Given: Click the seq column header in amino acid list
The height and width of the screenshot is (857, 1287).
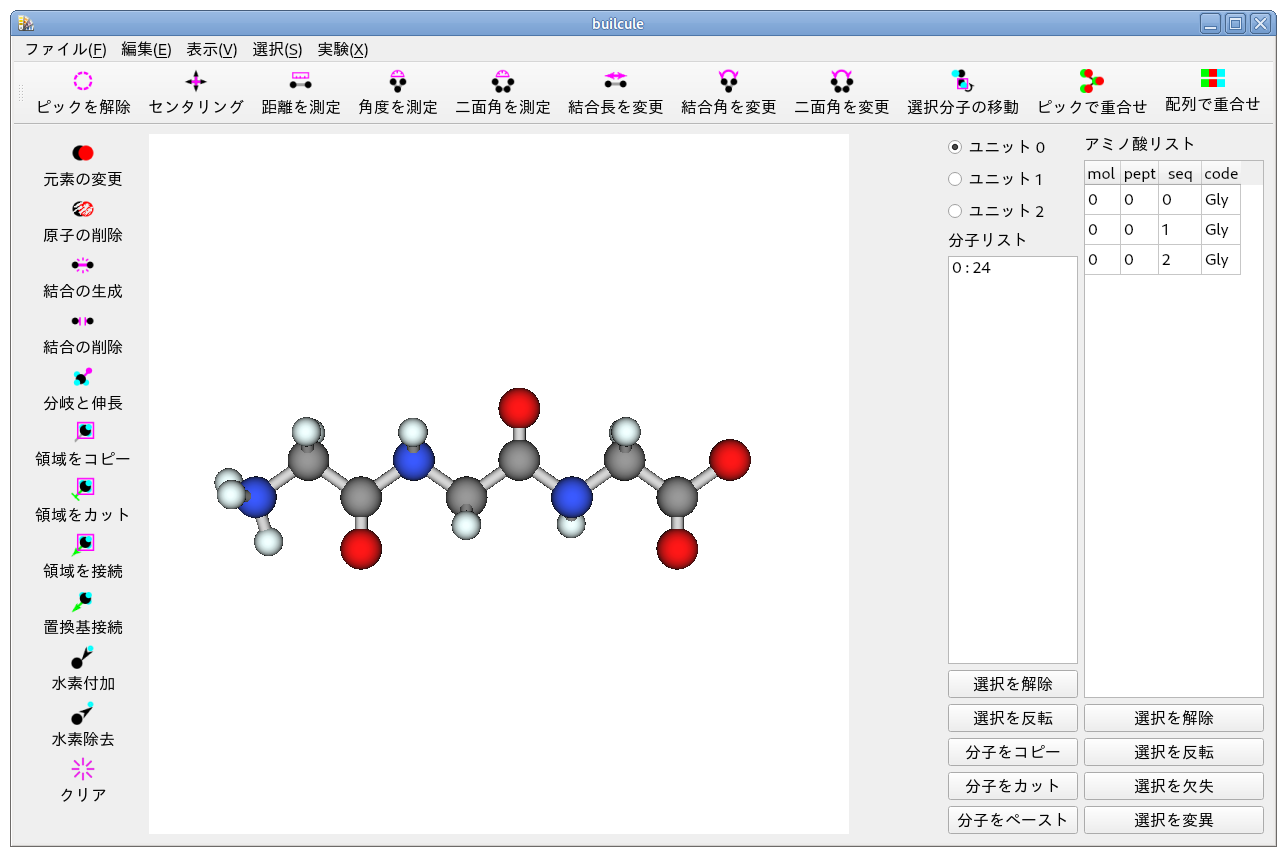Looking at the screenshot, I should click(x=1180, y=174).
